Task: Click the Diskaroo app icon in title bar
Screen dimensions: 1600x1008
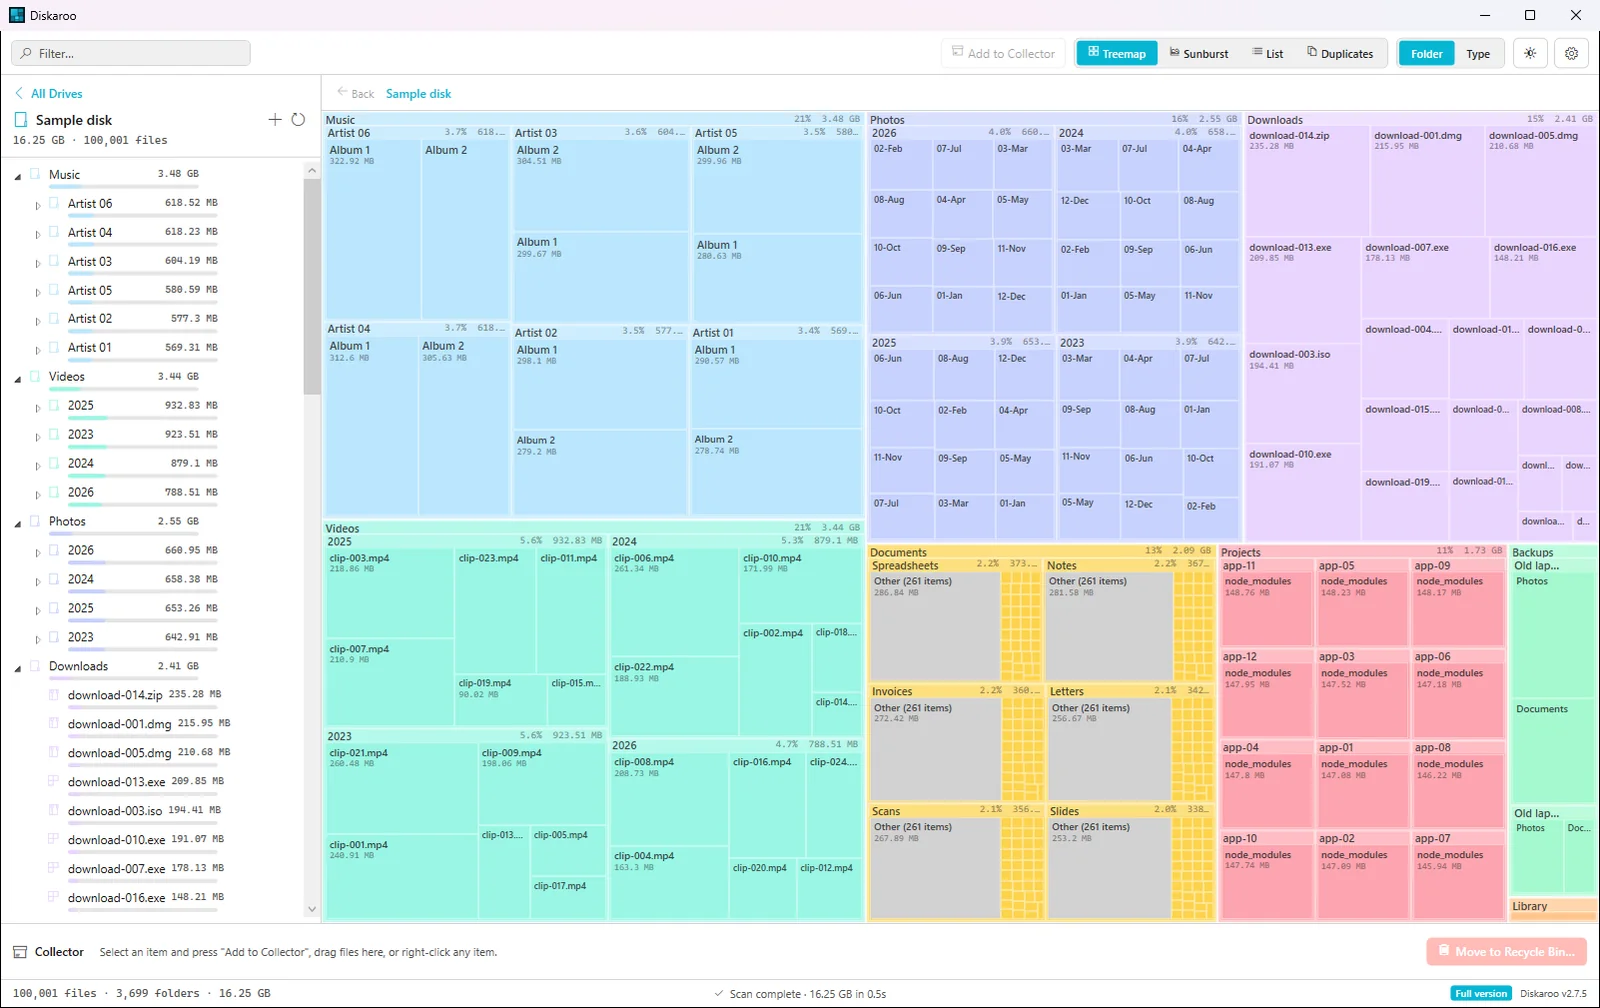Action: click(17, 15)
